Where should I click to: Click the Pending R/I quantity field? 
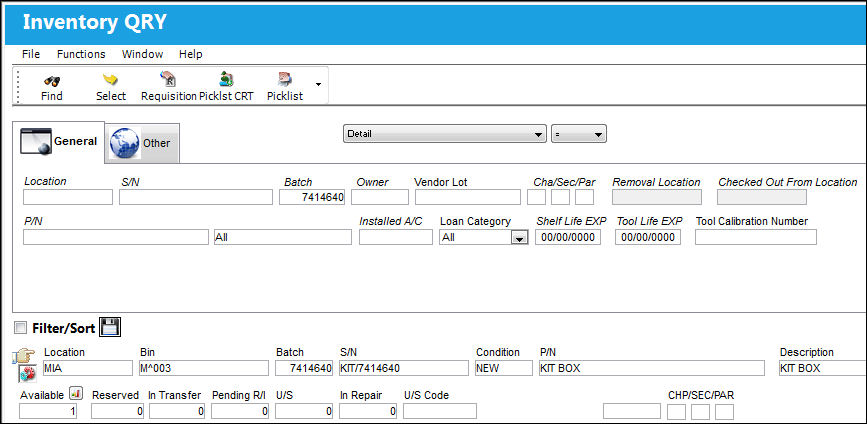pyautogui.click(x=240, y=411)
